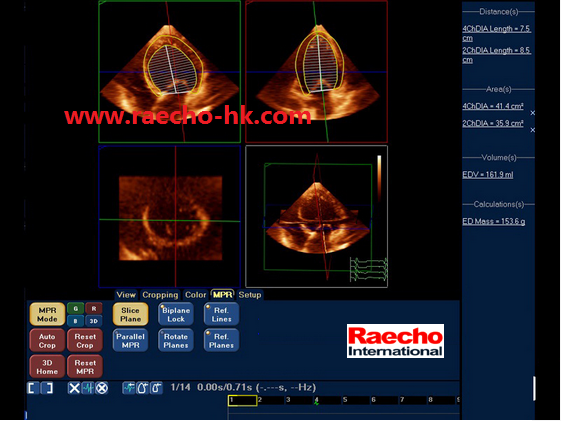Click the right bracket trim icon

pyautogui.click(x=47, y=388)
